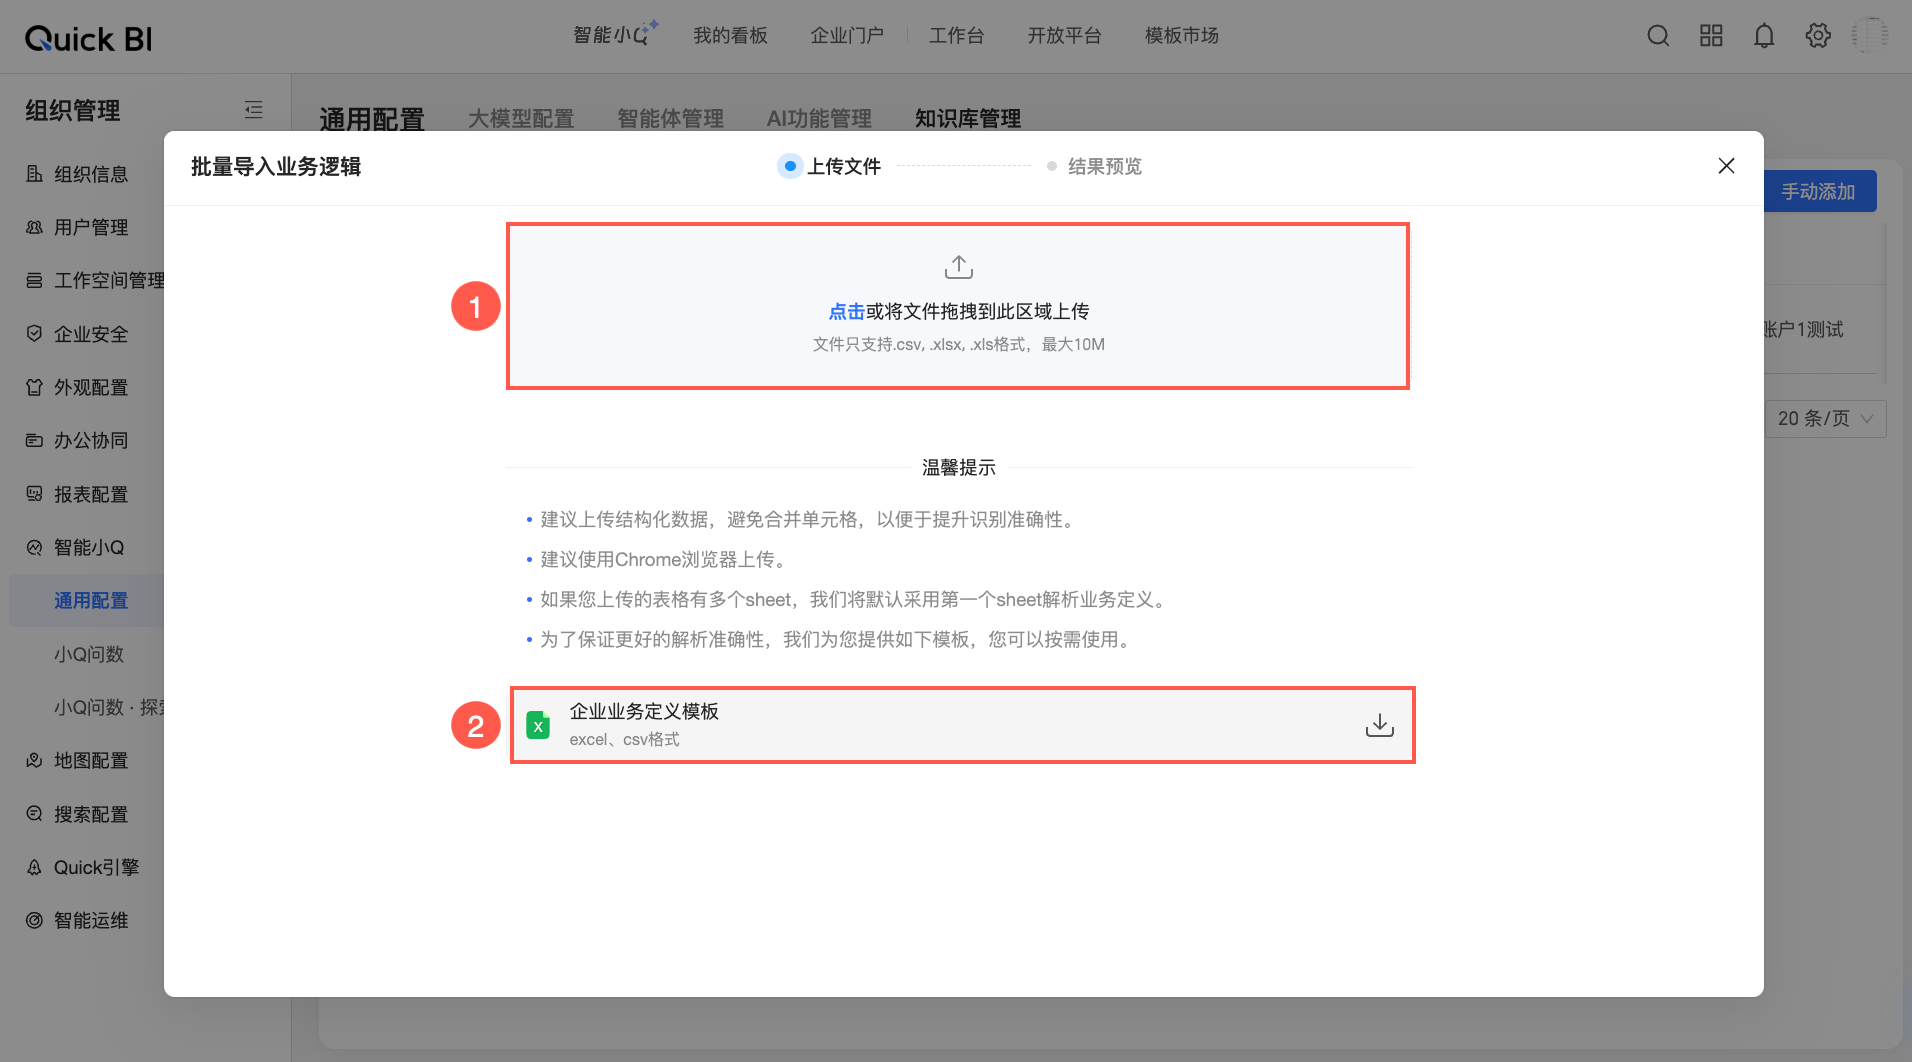This screenshot has height=1062, width=1912.
Task: Click the 工作空间管理 sidebar icon
Action: (34, 280)
